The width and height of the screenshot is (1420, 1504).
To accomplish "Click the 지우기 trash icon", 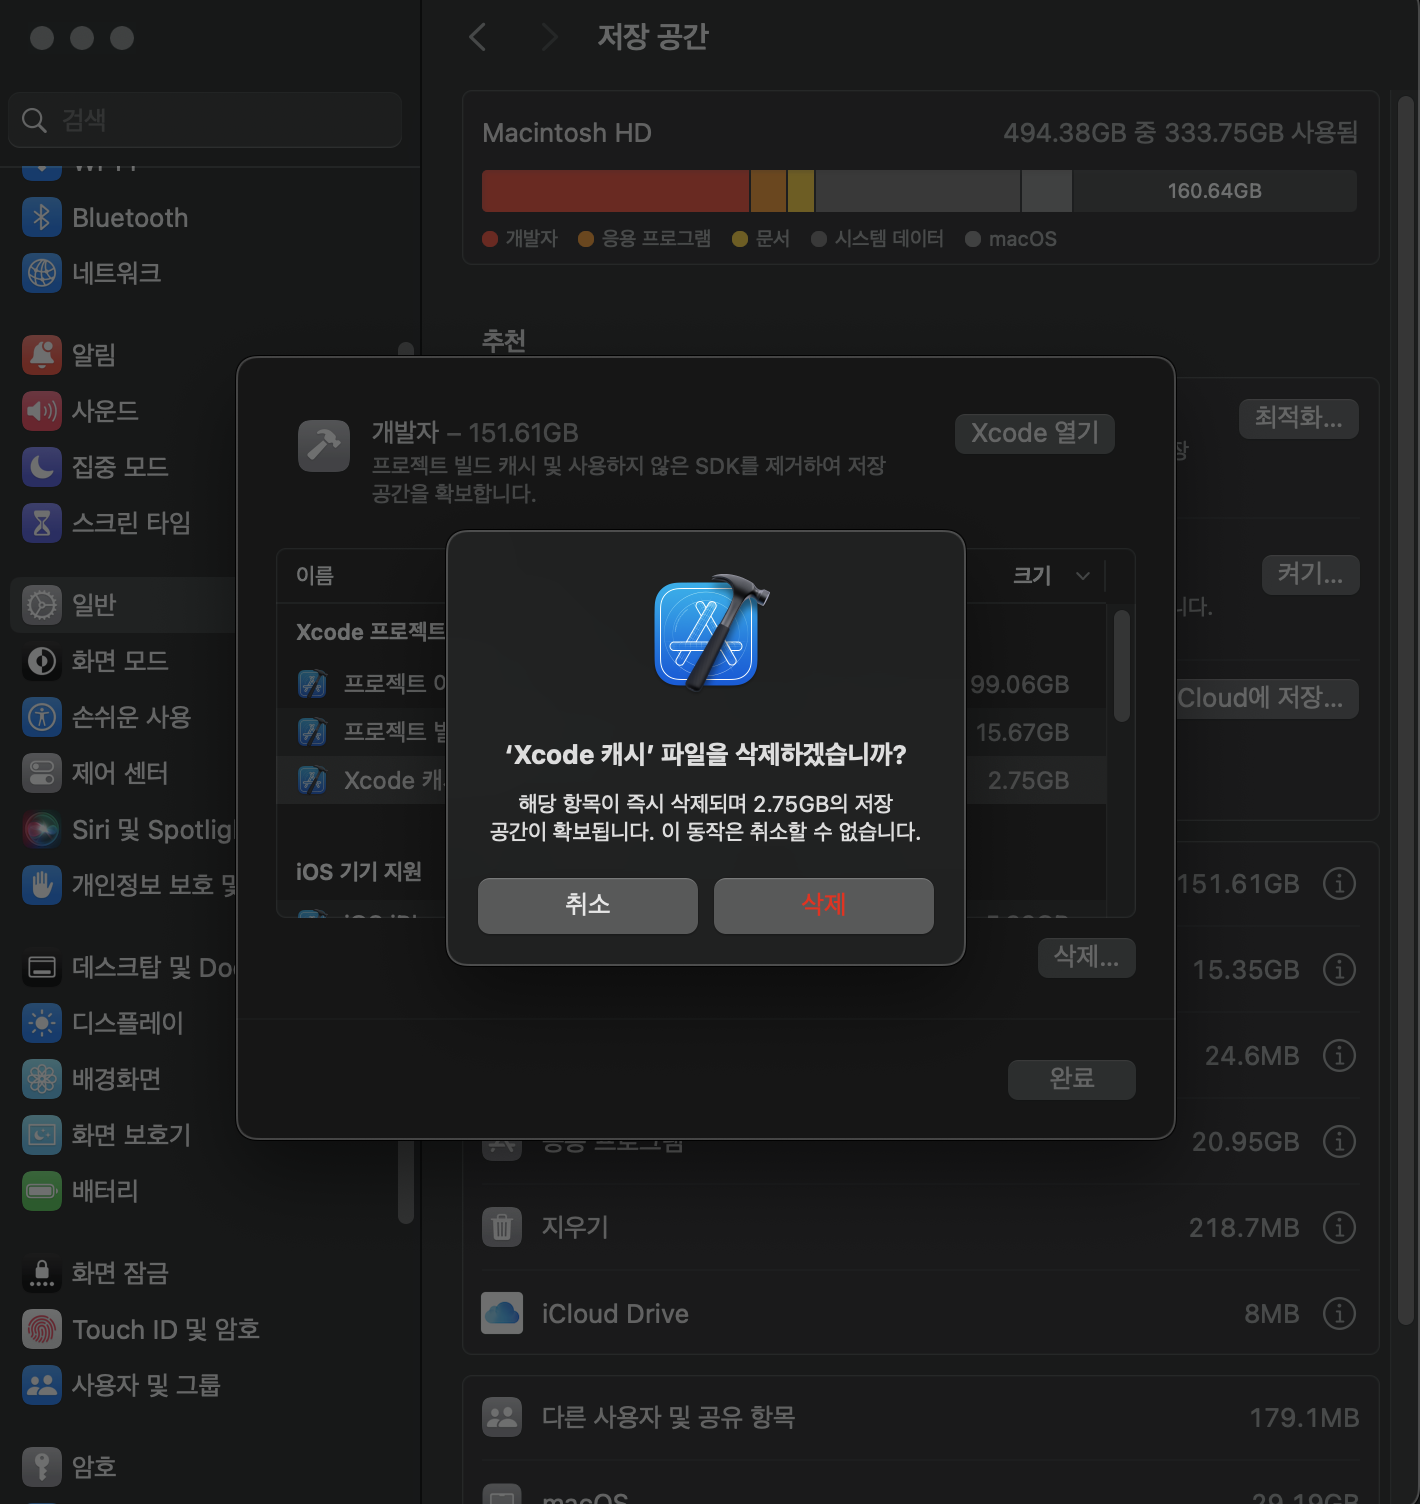I will click(502, 1228).
